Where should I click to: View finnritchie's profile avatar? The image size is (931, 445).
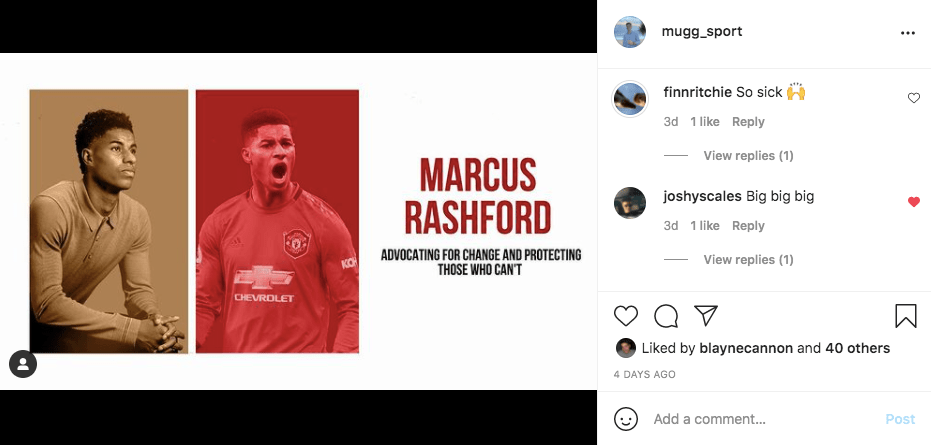(629, 99)
